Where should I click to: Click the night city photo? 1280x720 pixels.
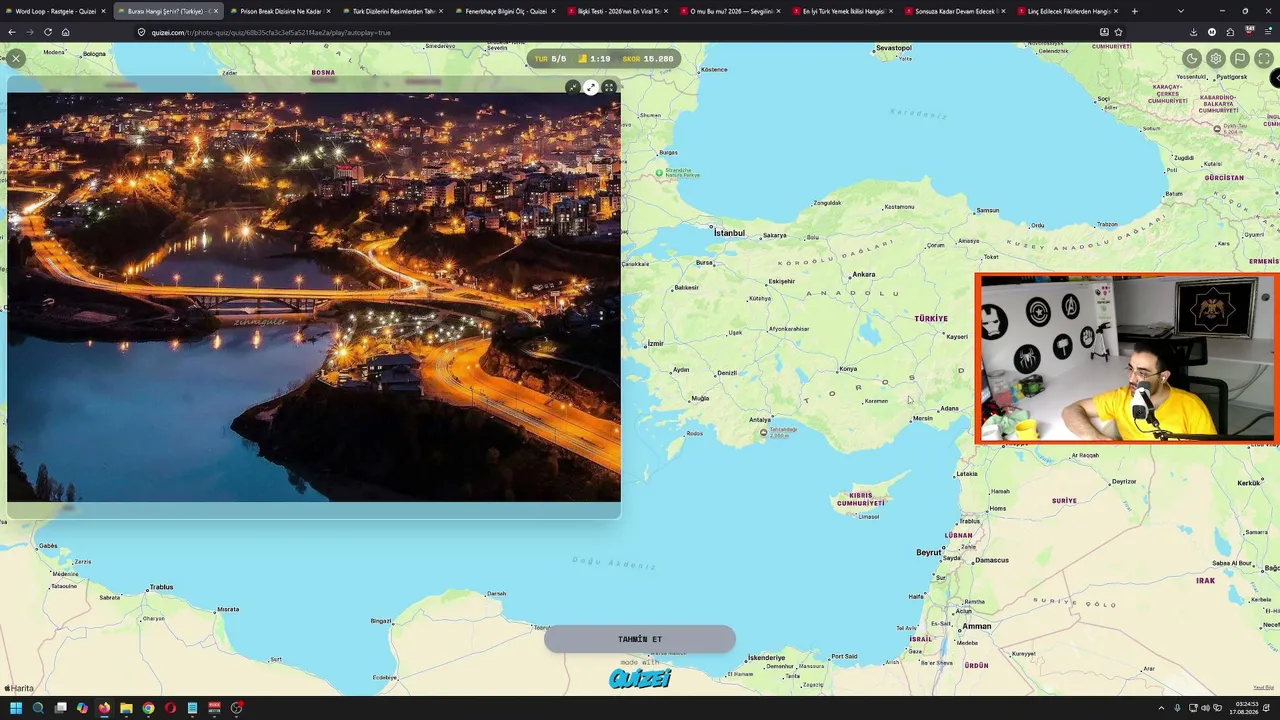(x=314, y=297)
